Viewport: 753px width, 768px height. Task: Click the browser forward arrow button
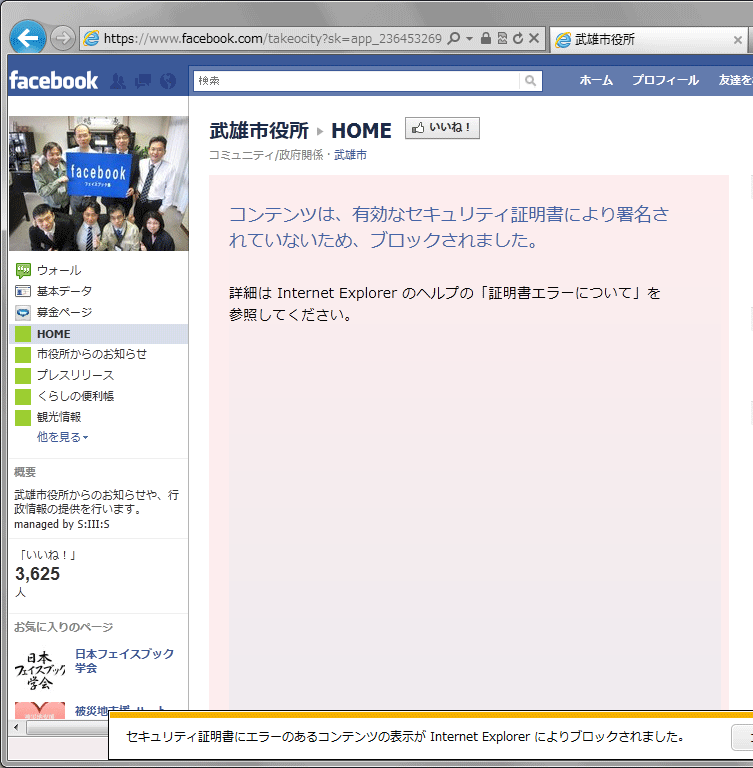[x=62, y=39]
